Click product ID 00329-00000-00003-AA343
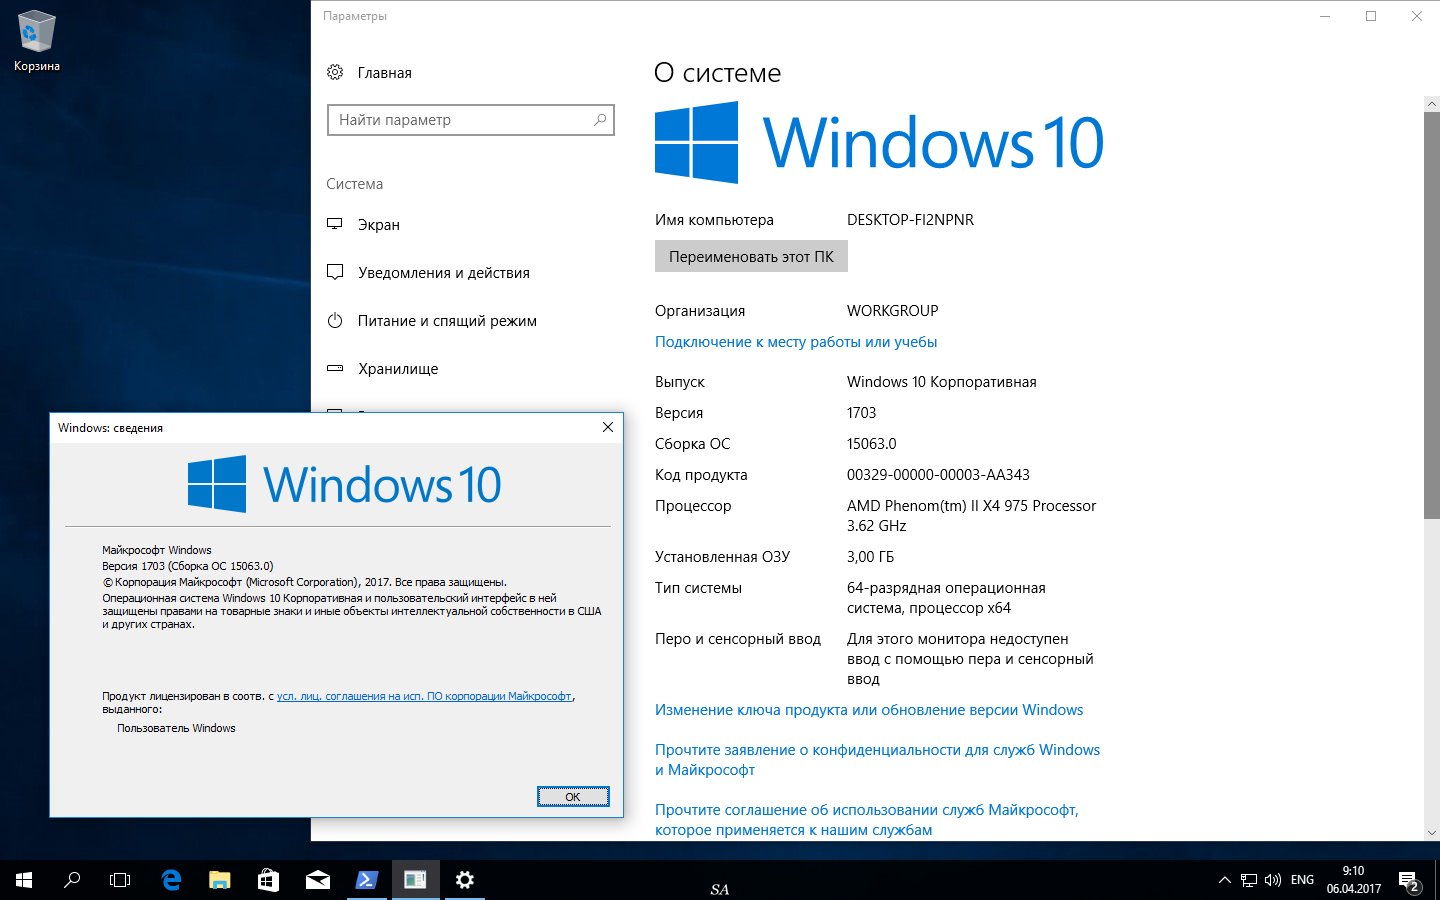 click(938, 475)
